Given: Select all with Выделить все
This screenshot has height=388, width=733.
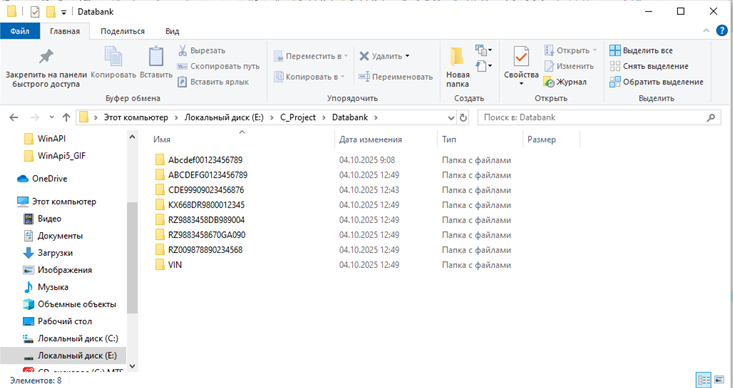Looking at the screenshot, I should (641, 50).
